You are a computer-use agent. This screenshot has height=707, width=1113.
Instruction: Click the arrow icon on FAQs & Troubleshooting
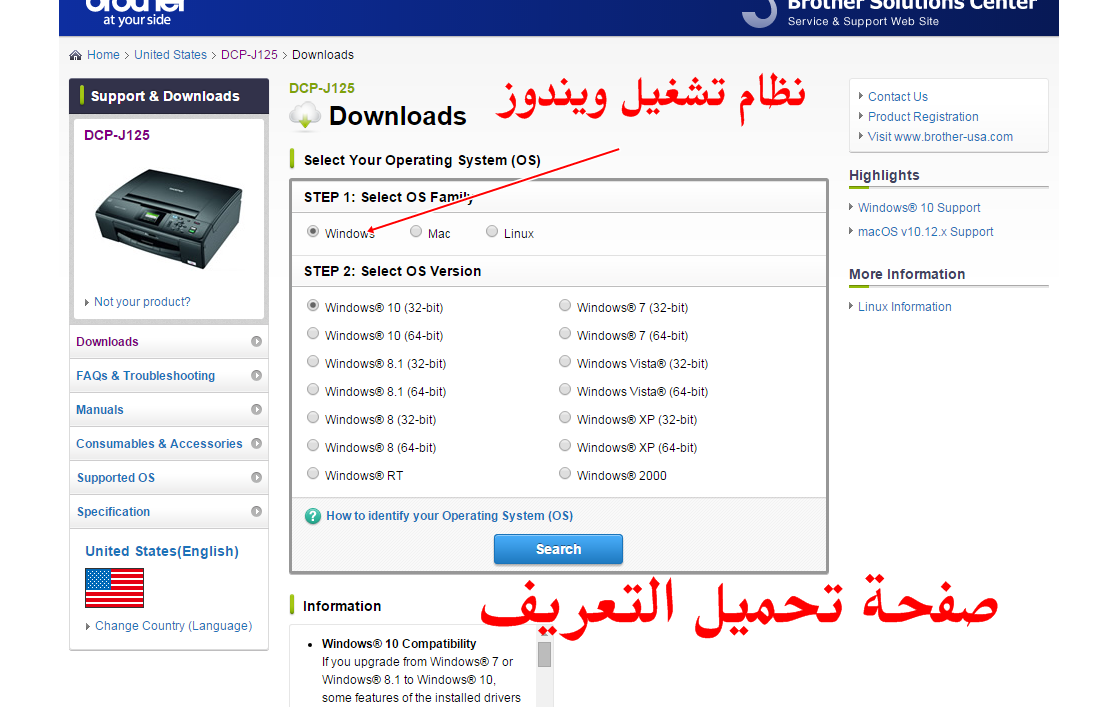(256, 376)
